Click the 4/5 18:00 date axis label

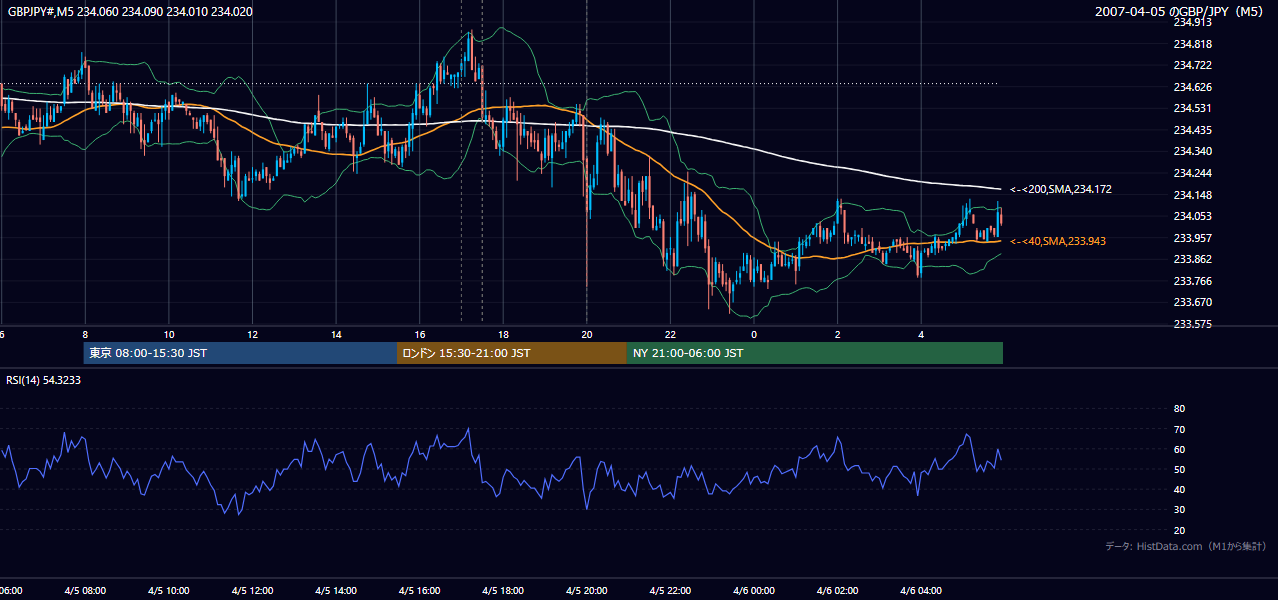(x=503, y=591)
